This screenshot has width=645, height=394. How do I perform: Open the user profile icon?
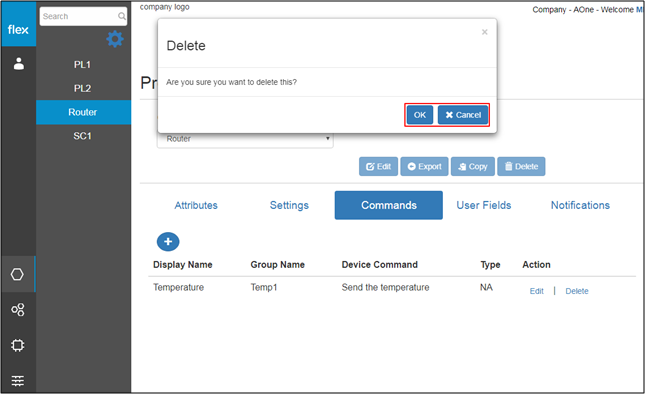pyautogui.click(x=19, y=64)
